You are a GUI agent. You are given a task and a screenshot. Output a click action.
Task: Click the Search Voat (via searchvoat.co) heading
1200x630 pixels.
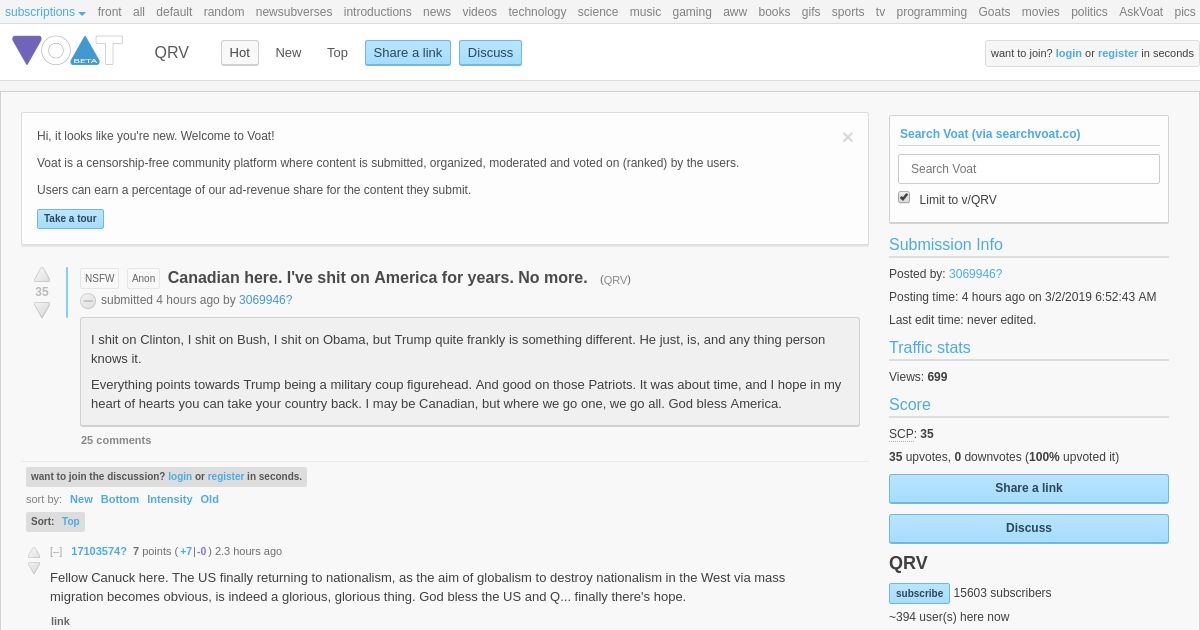[x=990, y=134]
